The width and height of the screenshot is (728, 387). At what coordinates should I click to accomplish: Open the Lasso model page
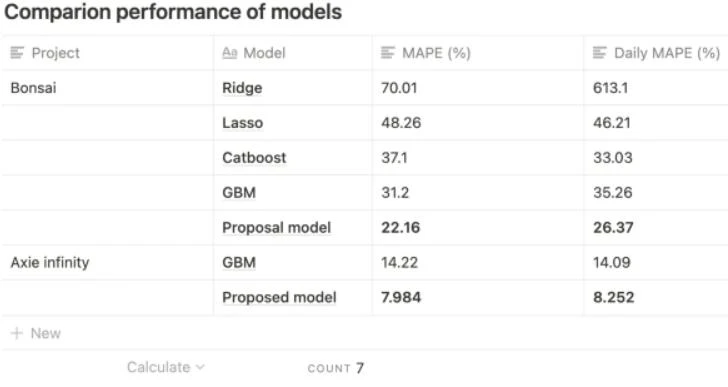coord(242,123)
